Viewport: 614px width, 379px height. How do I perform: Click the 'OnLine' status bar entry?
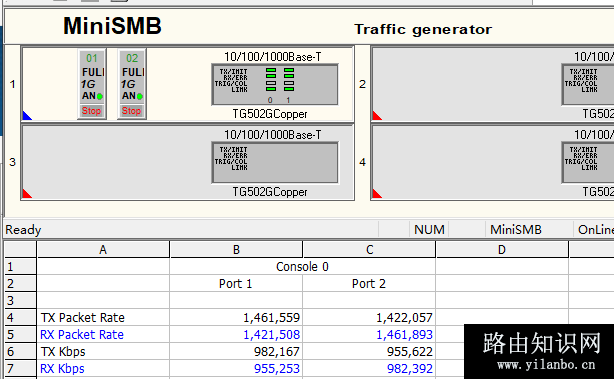point(596,229)
